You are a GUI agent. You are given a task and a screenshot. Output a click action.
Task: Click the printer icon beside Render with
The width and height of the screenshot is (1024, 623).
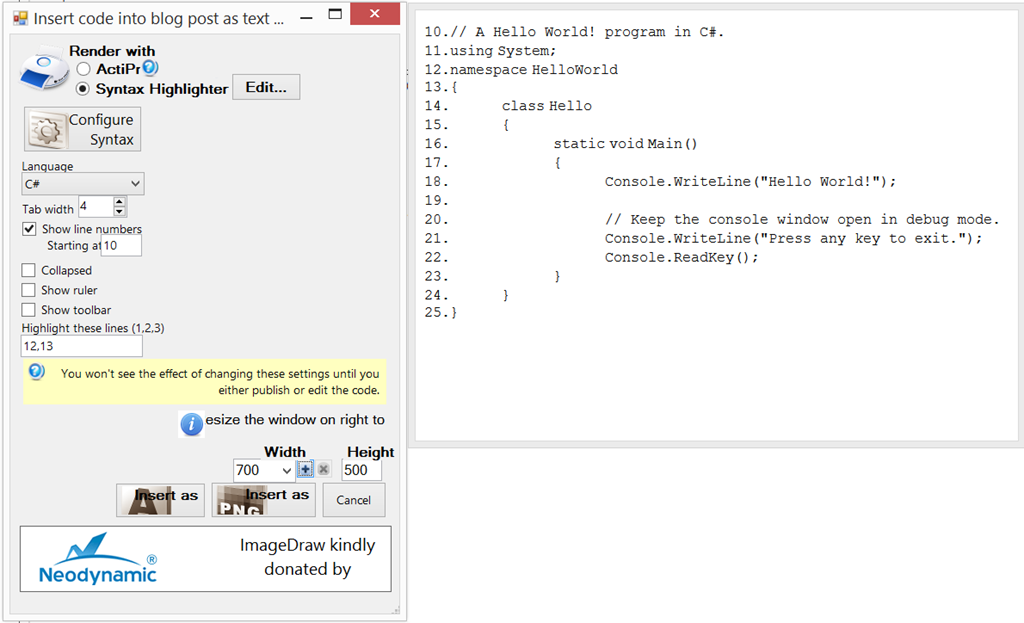(45, 73)
